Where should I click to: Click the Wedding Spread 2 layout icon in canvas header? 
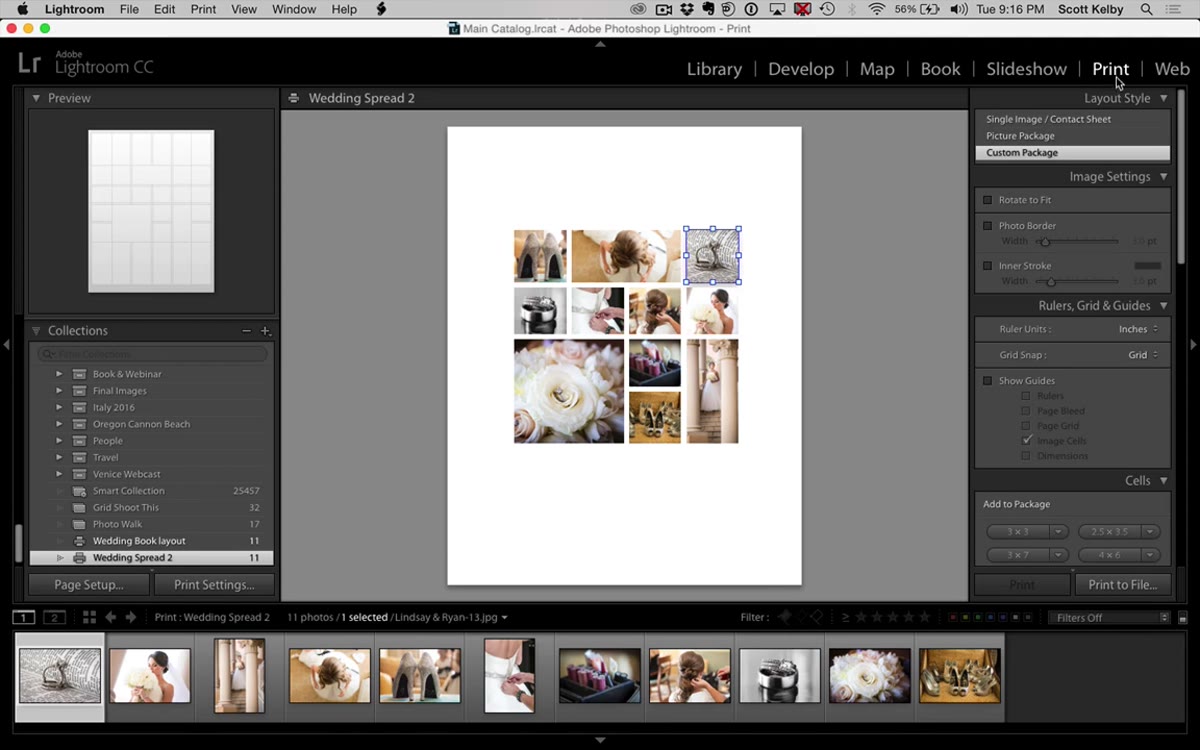[294, 98]
